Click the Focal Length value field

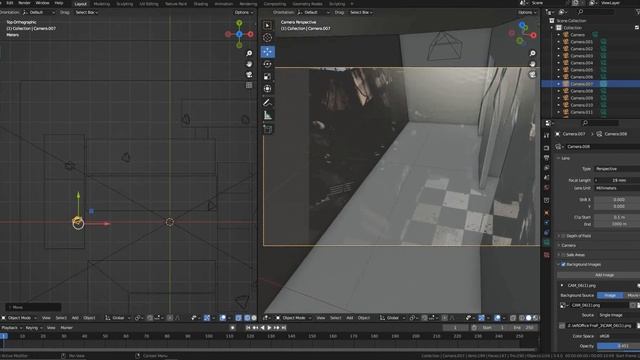click(617, 180)
